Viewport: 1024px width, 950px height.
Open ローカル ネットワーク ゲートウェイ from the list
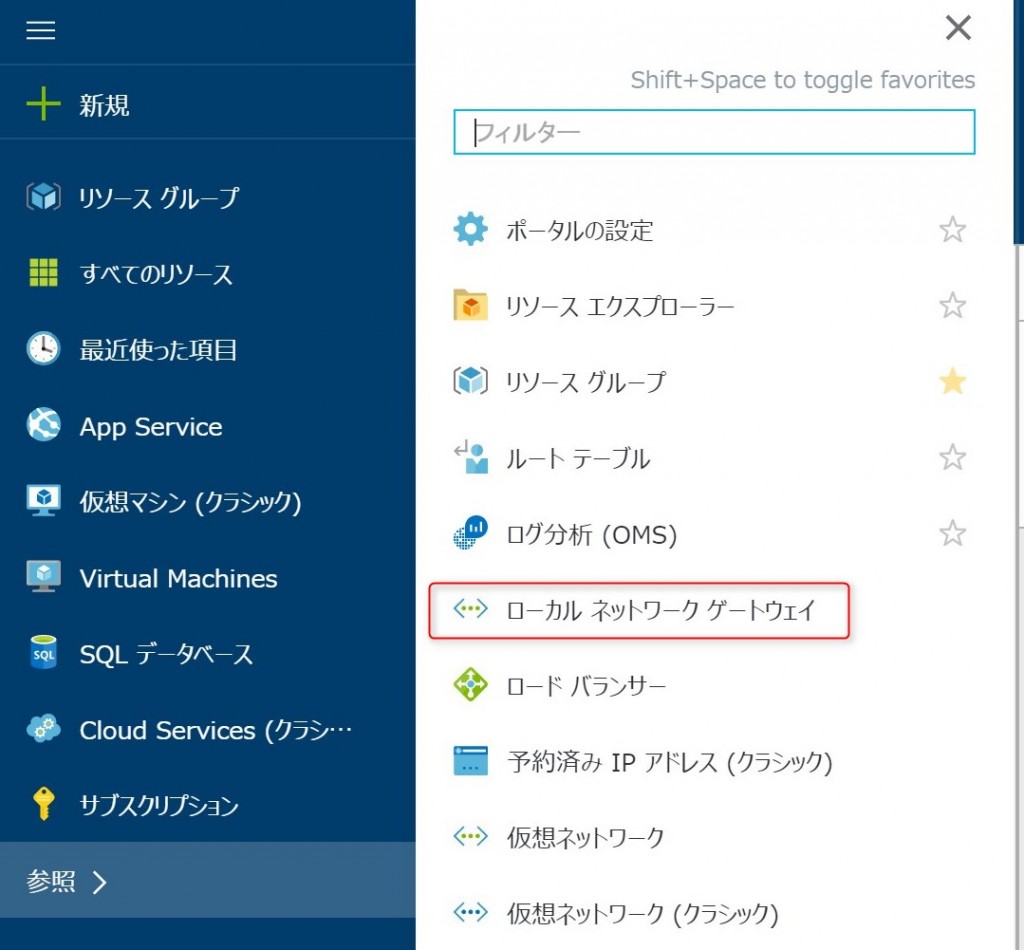point(660,610)
